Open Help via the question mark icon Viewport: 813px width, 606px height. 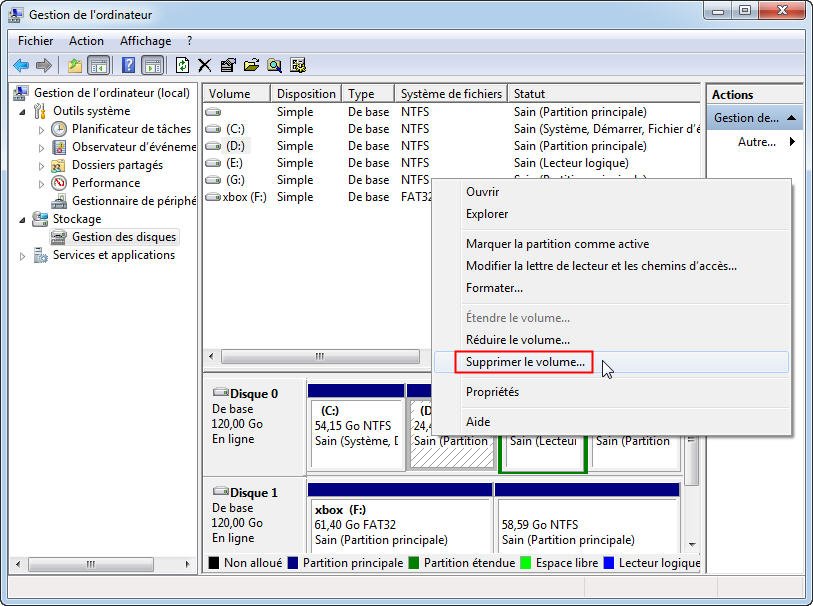(128, 65)
